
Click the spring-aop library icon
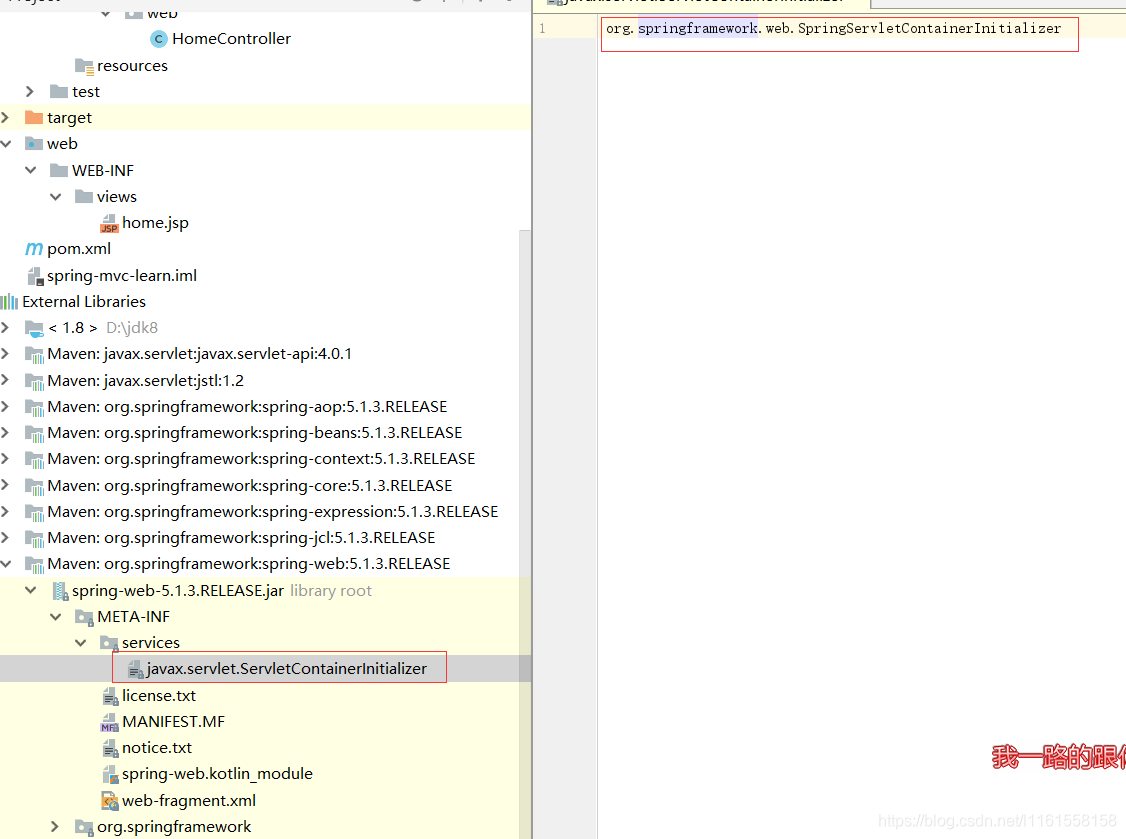coord(34,407)
